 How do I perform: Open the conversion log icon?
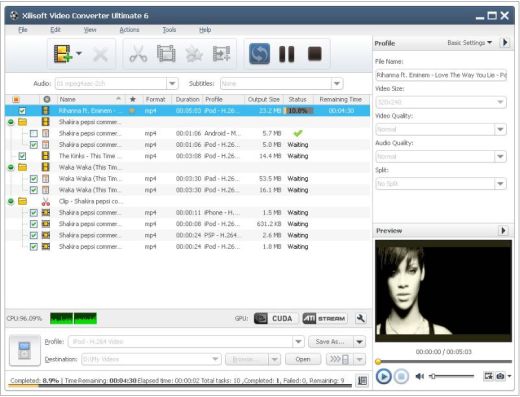click(x=362, y=381)
